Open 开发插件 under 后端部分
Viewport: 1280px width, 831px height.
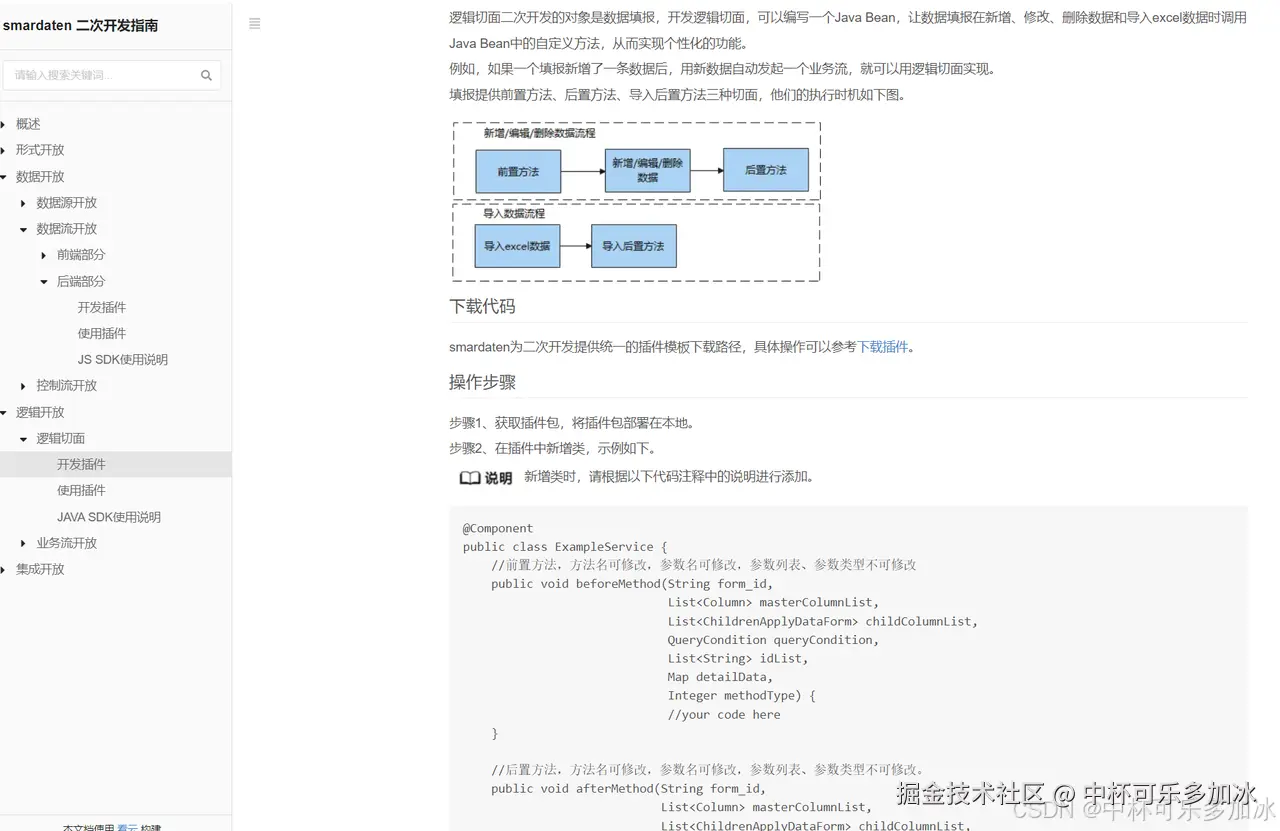(102, 308)
